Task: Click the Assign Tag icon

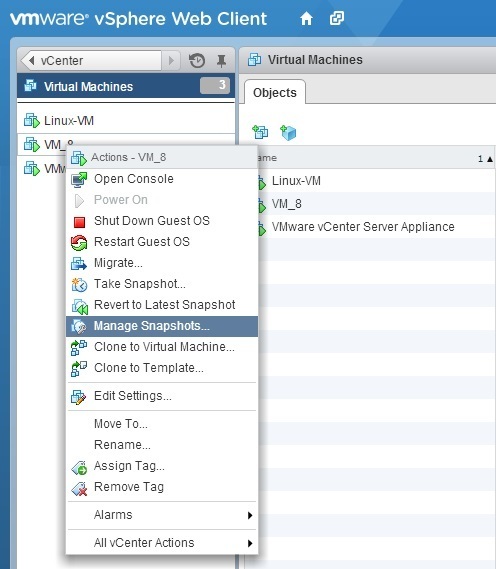Action: click(x=79, y=468)
